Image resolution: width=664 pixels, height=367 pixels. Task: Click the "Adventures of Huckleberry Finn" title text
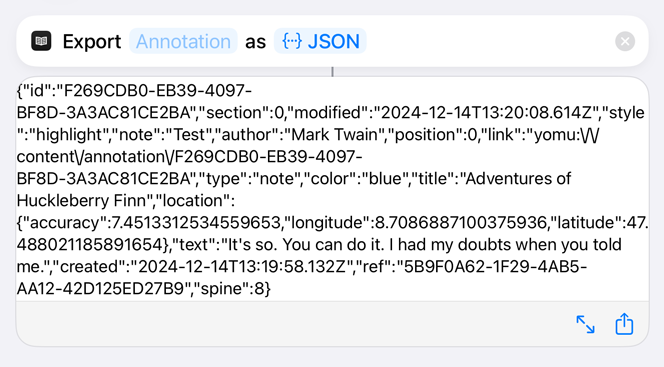[x=294, y=189]
